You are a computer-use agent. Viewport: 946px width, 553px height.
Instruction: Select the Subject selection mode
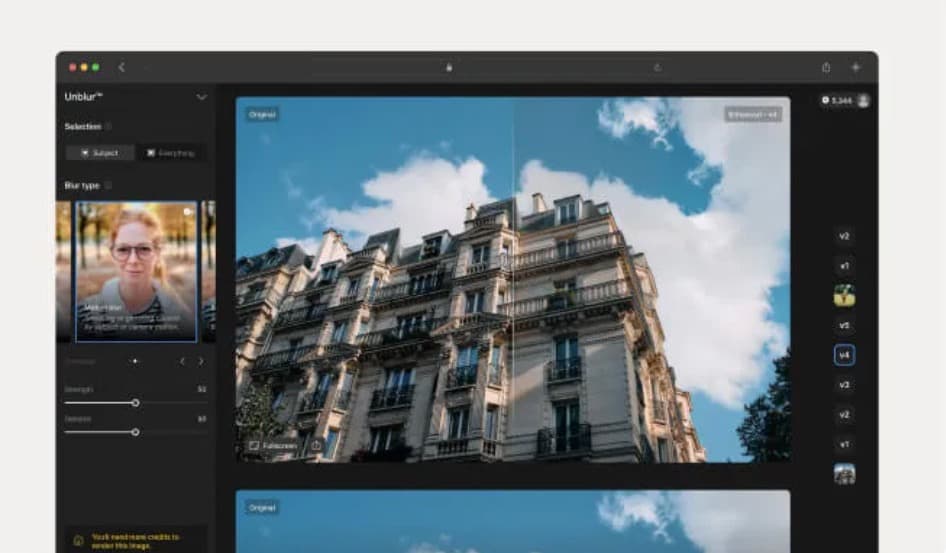click(x=100, y=153)
